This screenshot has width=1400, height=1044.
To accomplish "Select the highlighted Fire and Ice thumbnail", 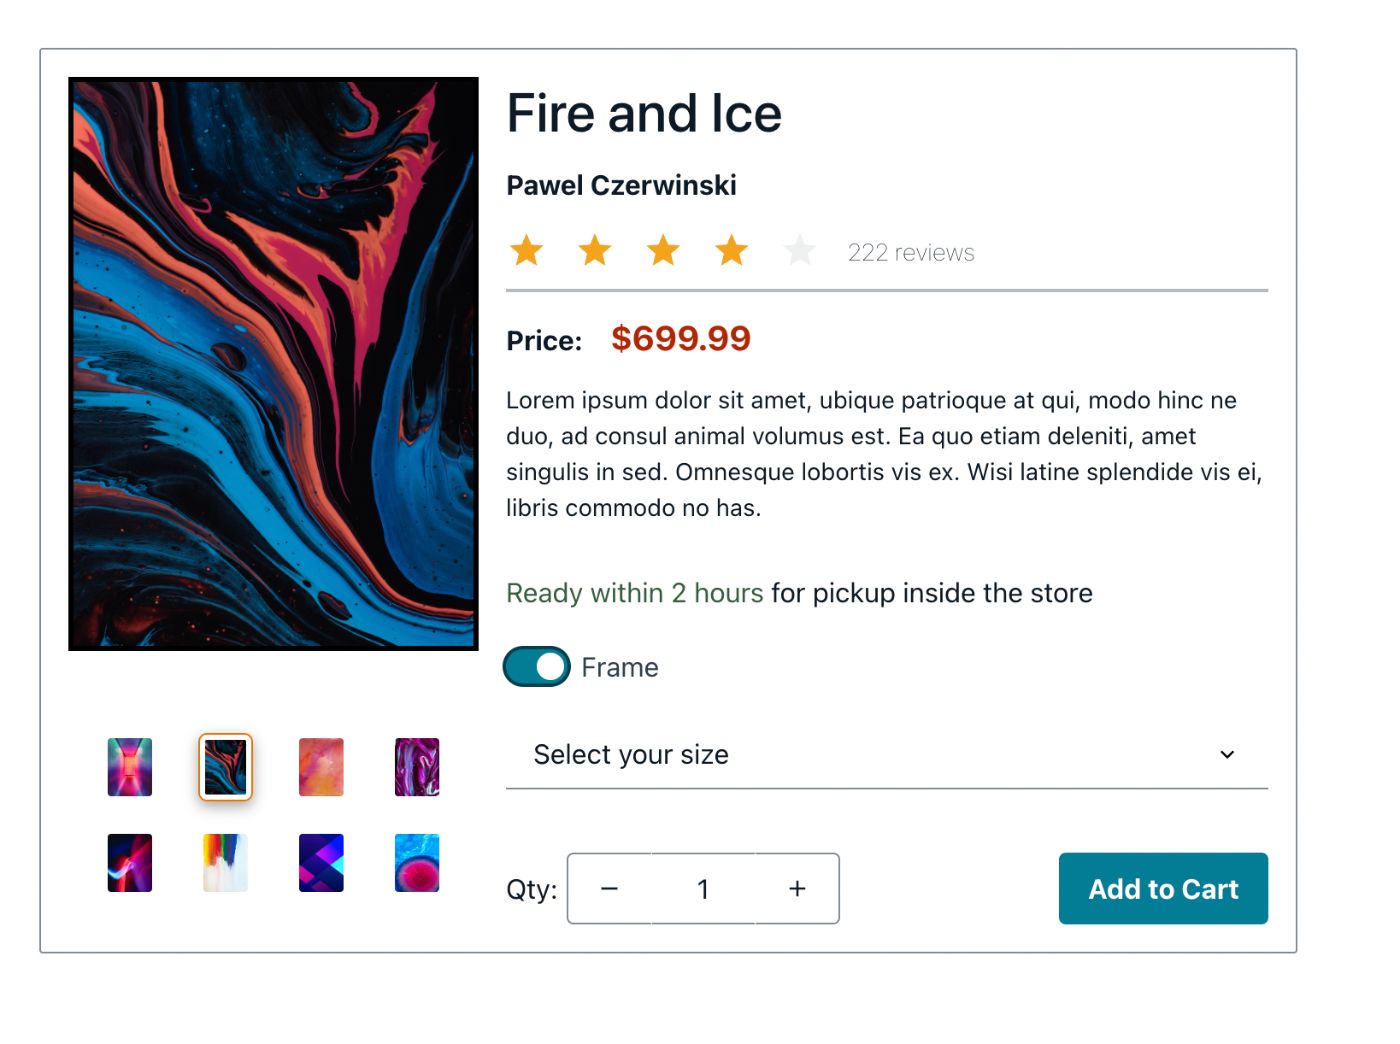I will point(226,767).
